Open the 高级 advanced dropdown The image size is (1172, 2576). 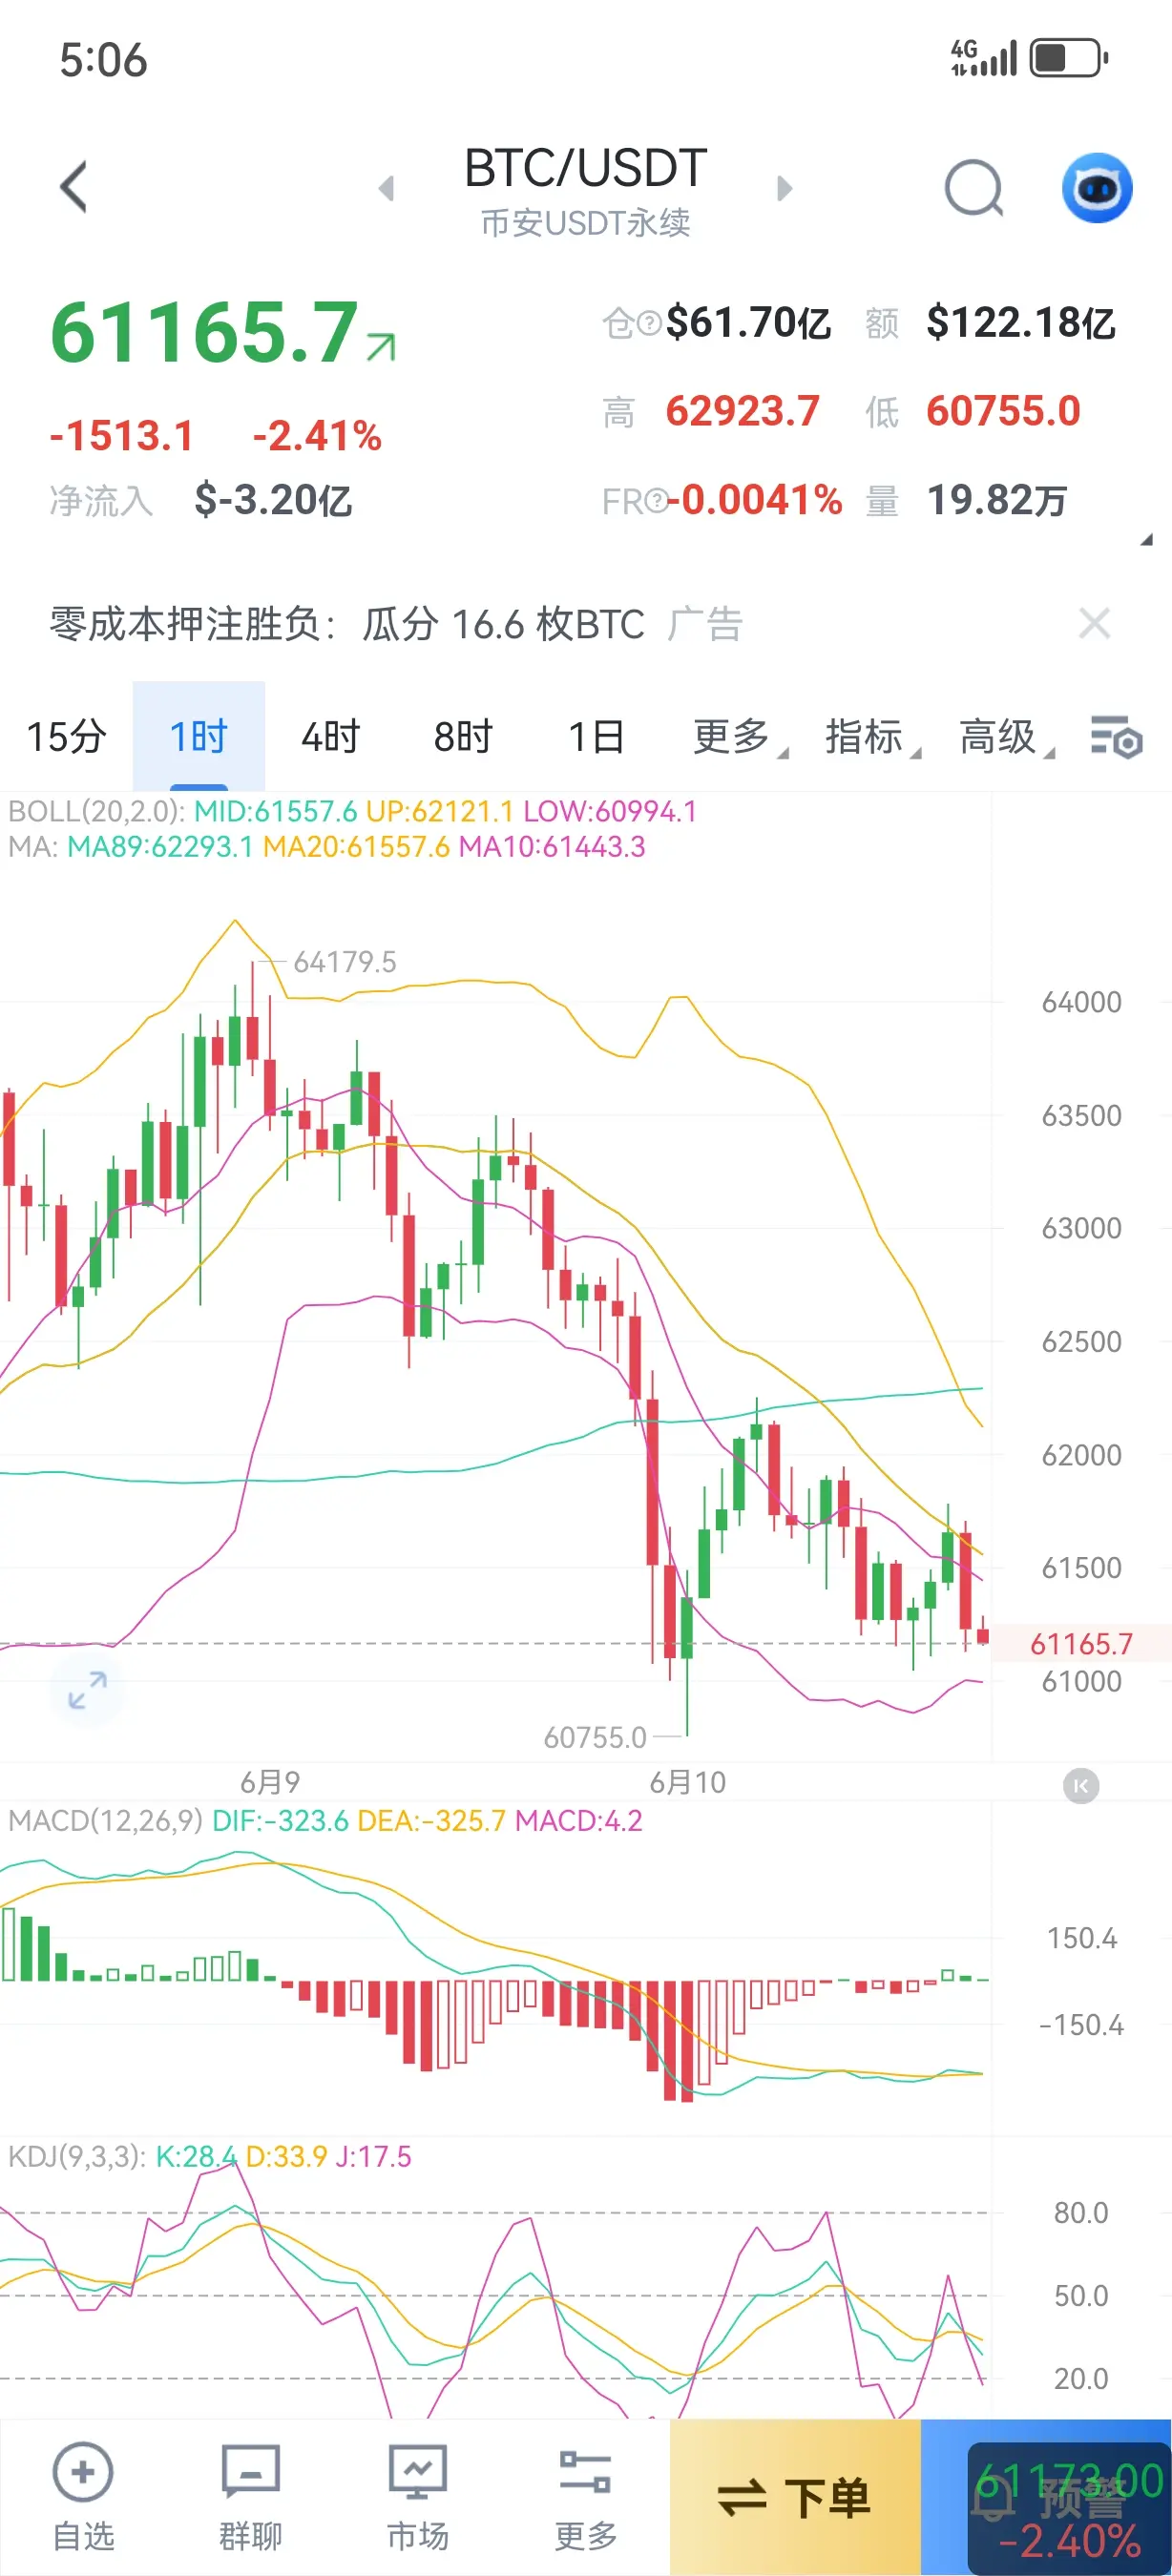click(1005, 737)
